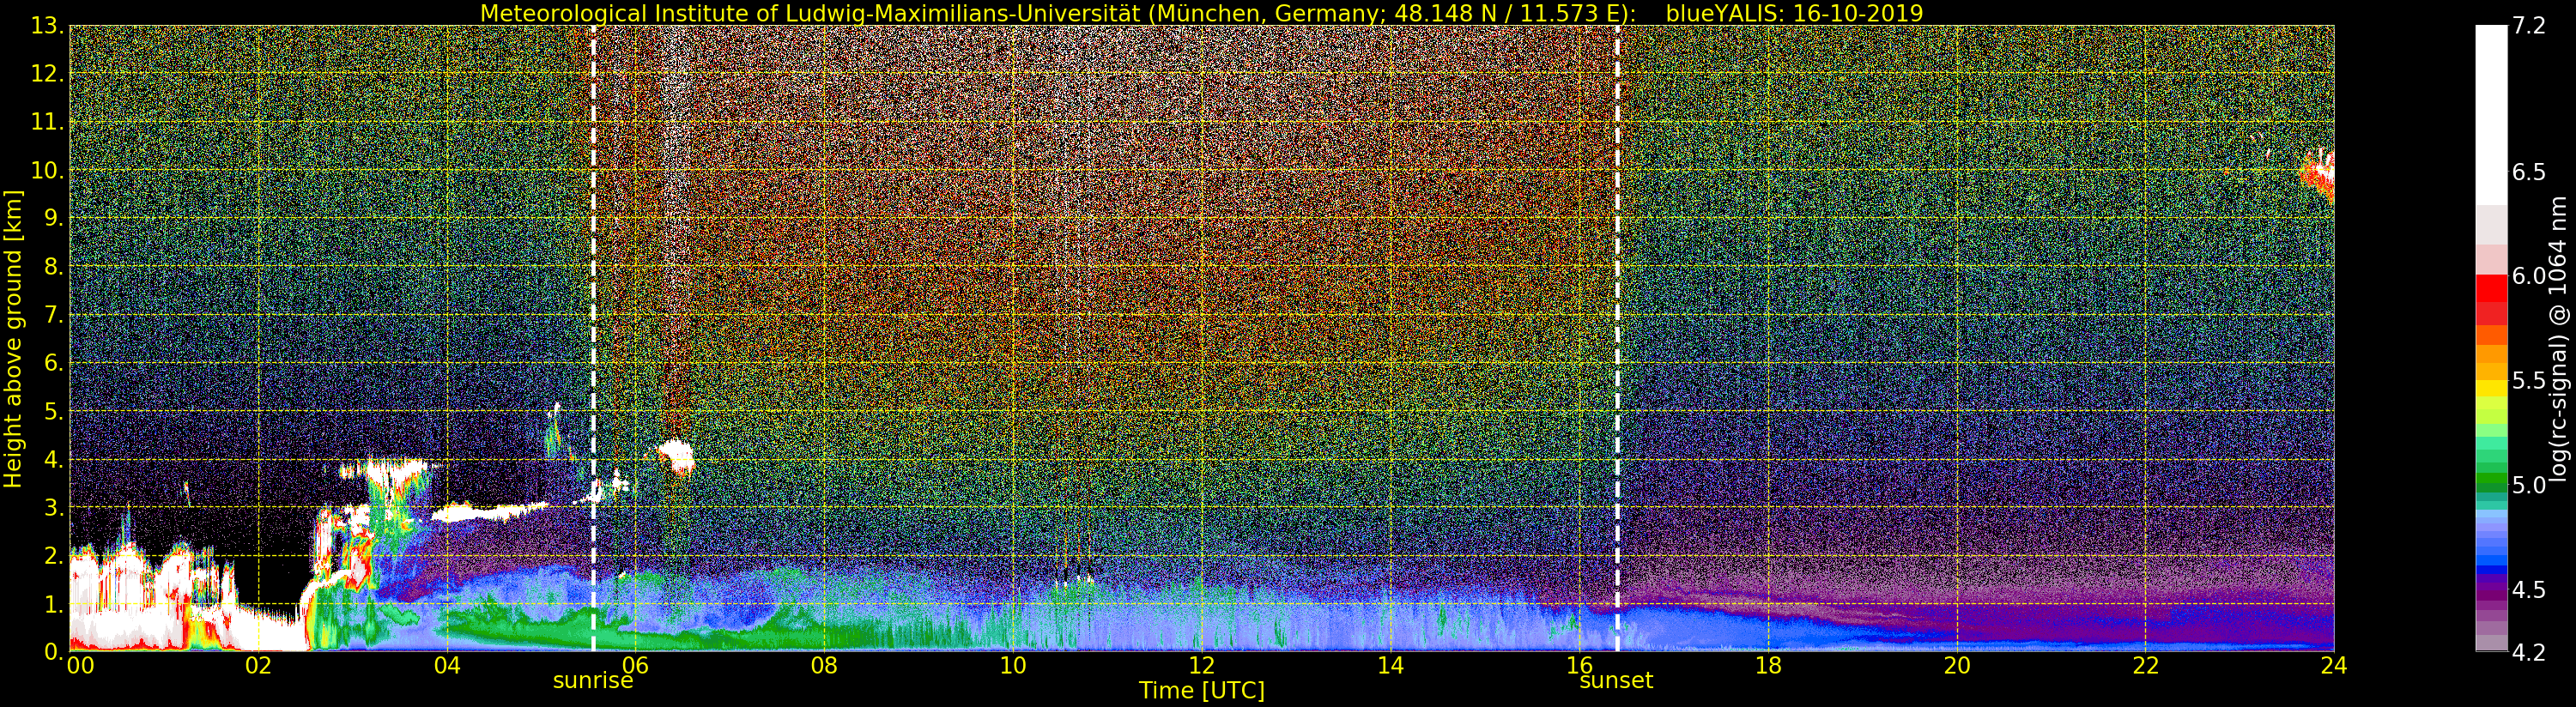Click the height axis tick '4.'

coord(54,459)
